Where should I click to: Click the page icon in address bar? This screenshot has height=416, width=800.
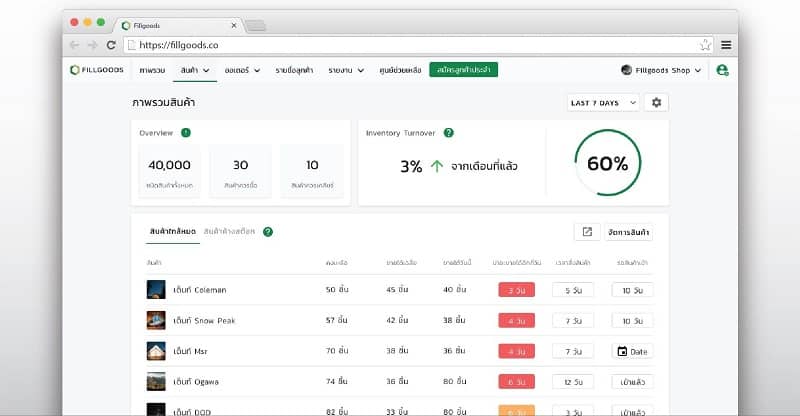pos(132,45)
